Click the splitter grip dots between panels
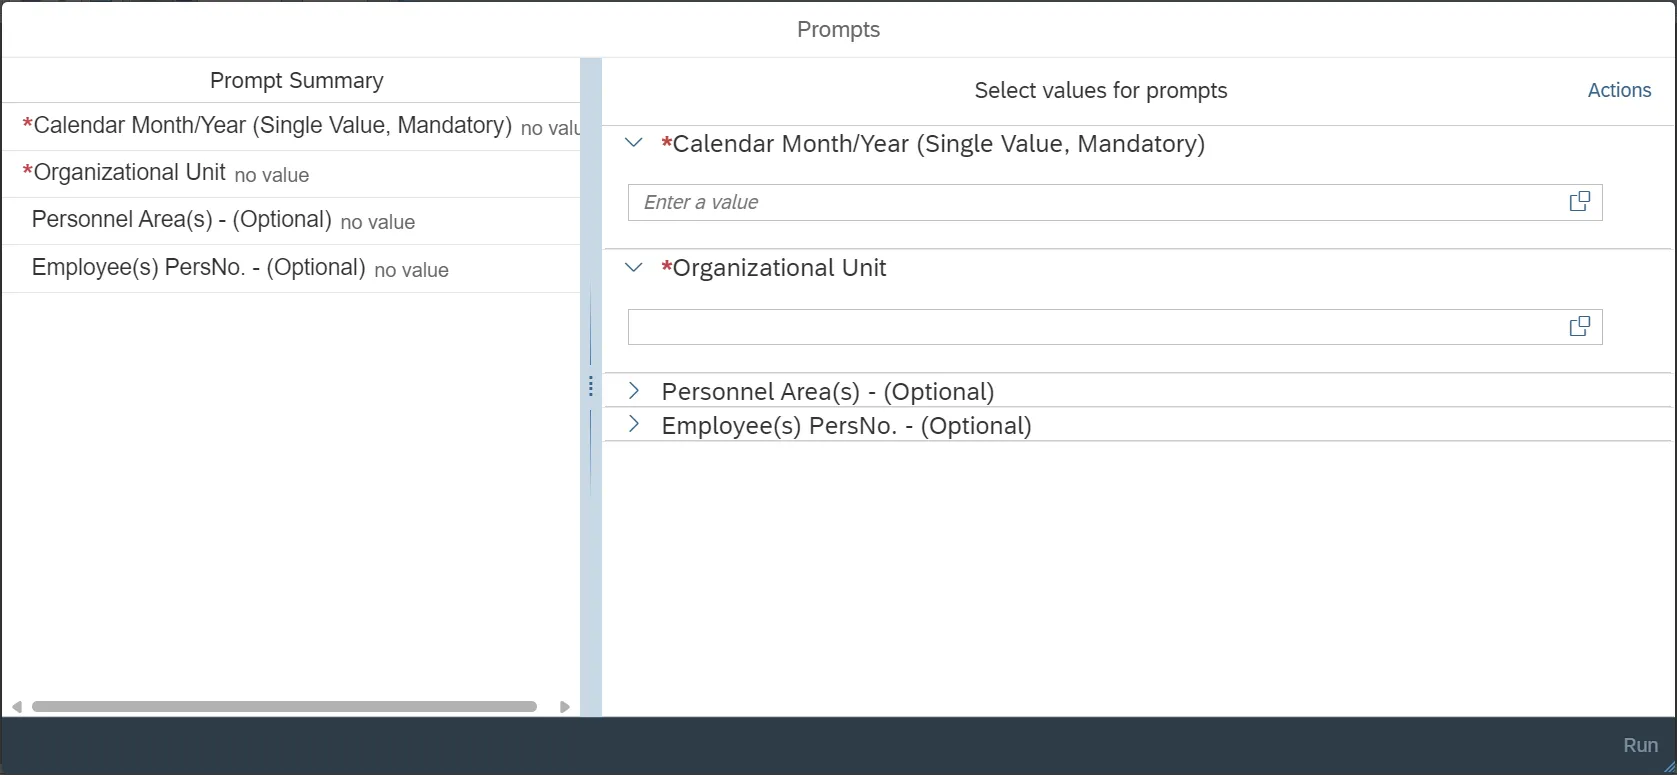The height and width of the screenshot is (775, 1677). [x=591, y=386]
